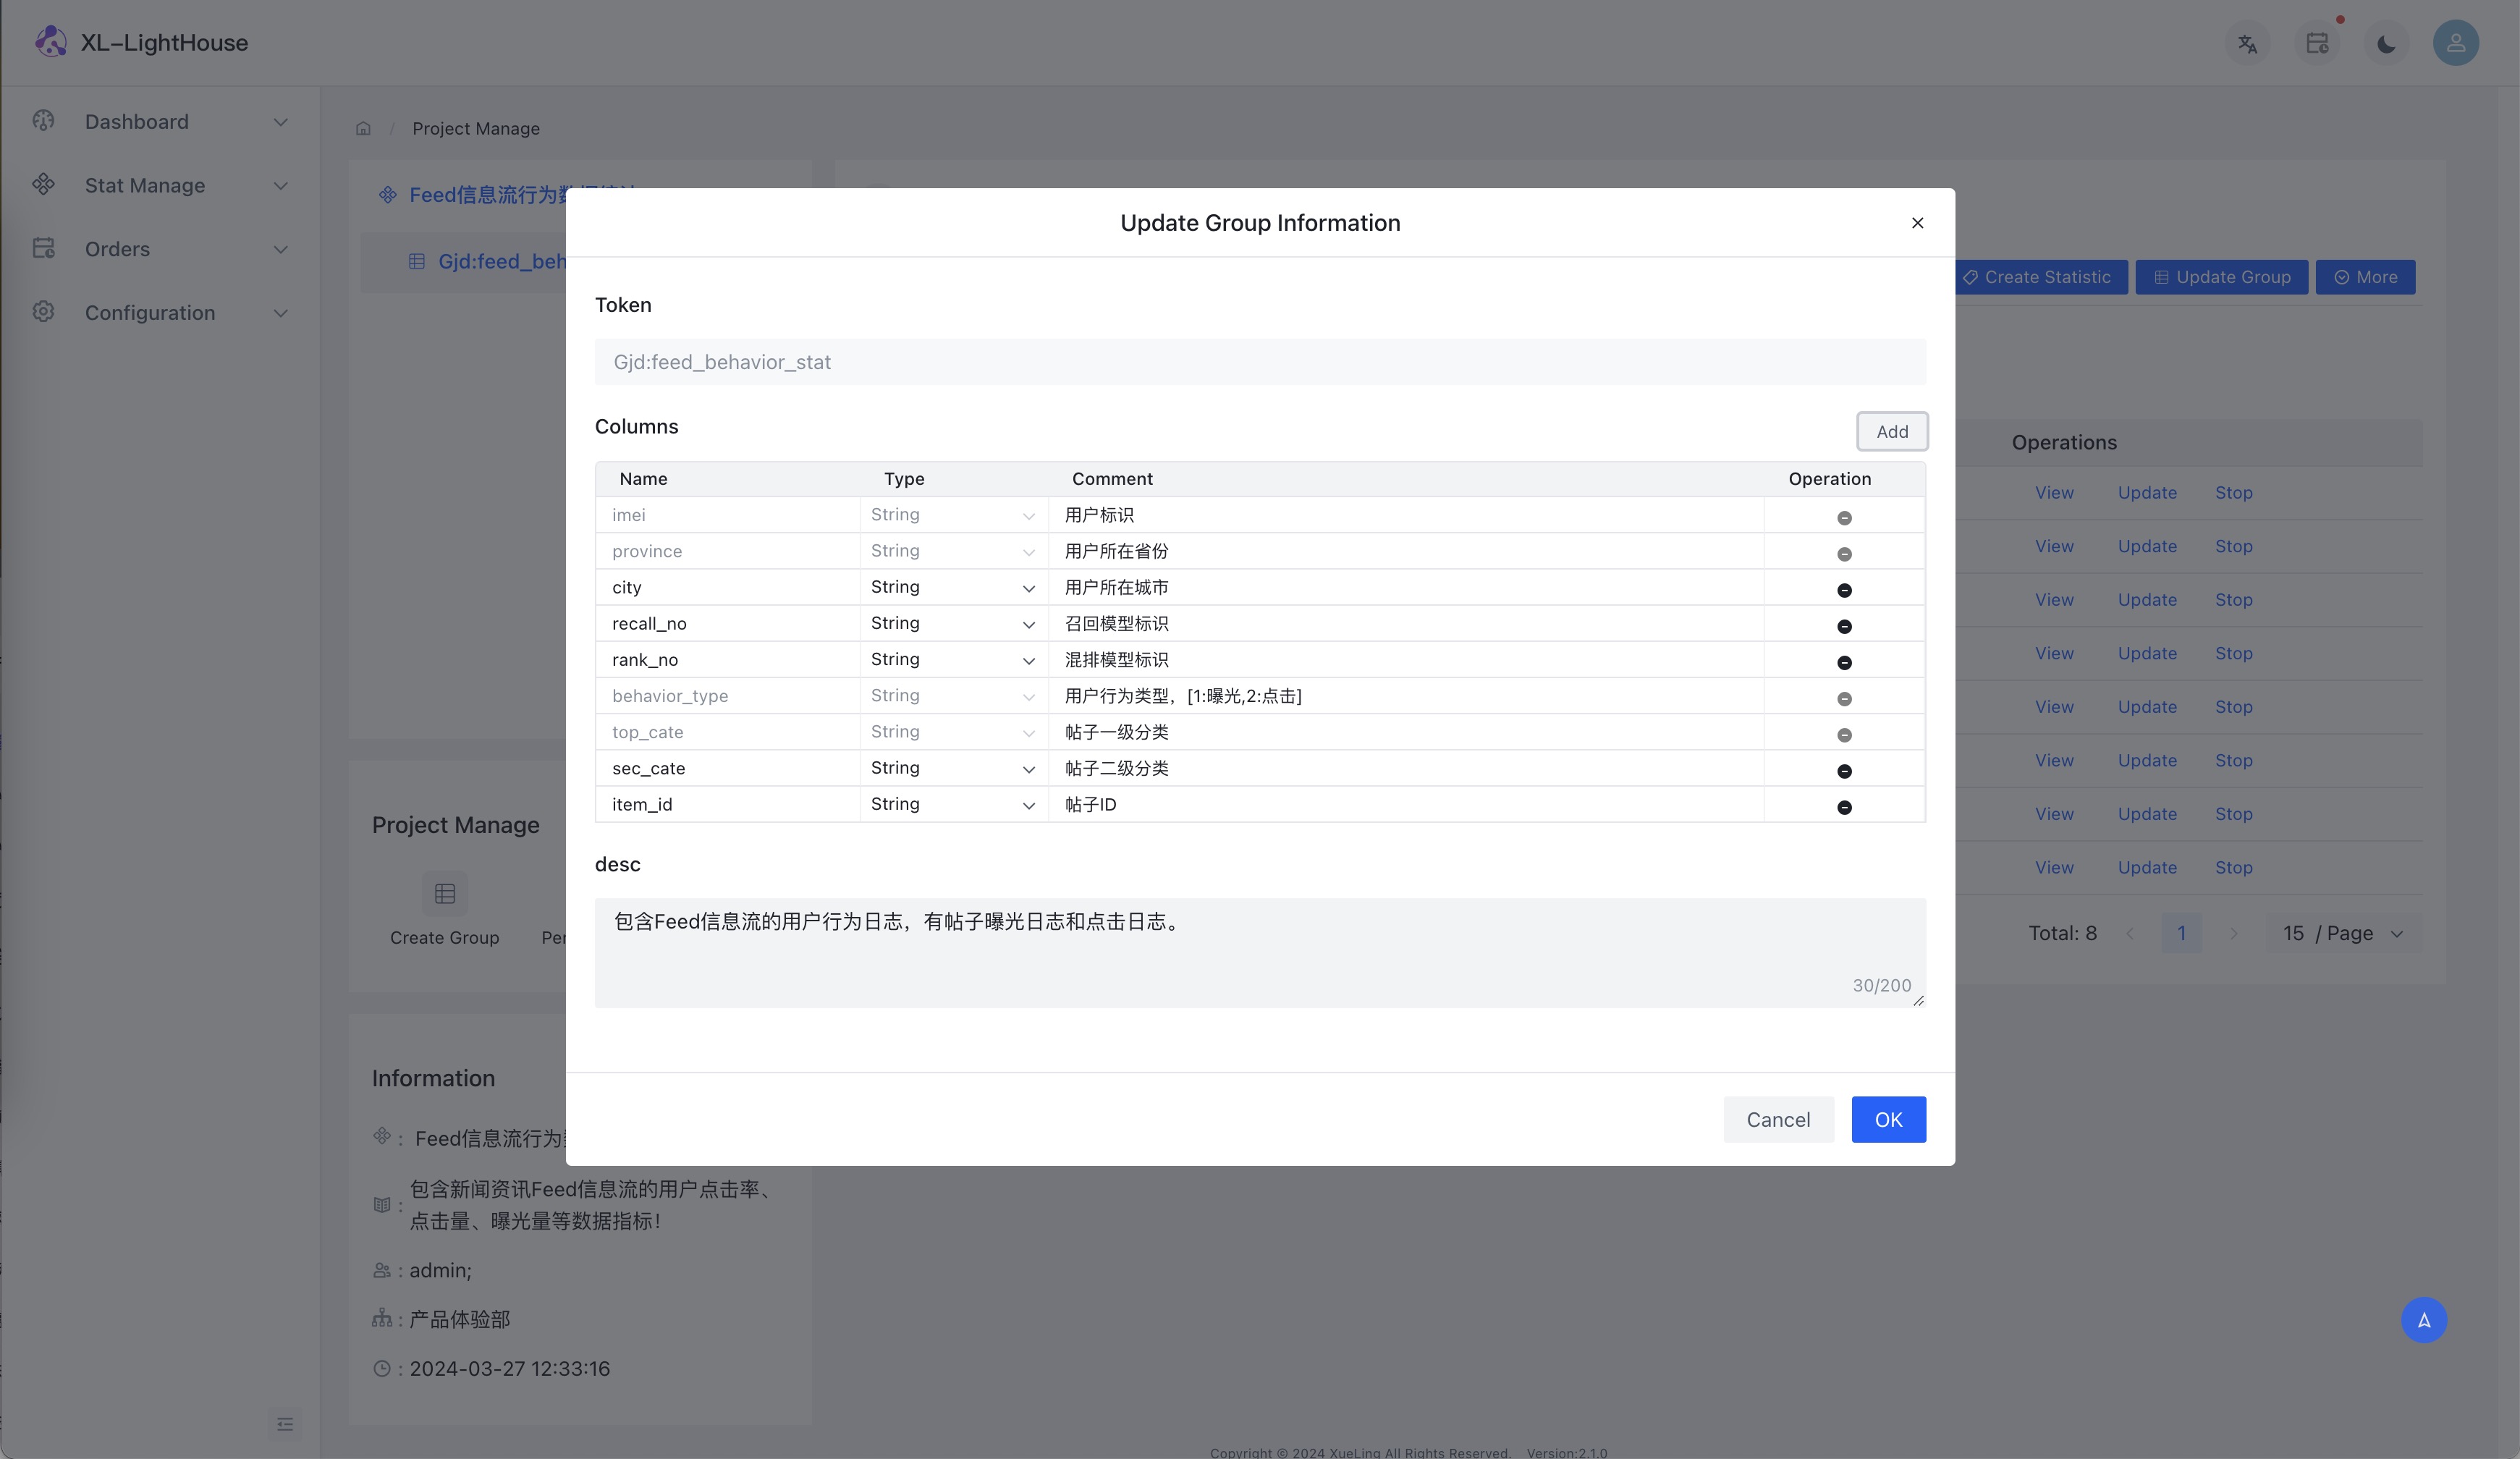The width and height of the screenshot is (2520, 1459).
Task: Click the sidebar collapse icon
Action: click(285, 1423)
